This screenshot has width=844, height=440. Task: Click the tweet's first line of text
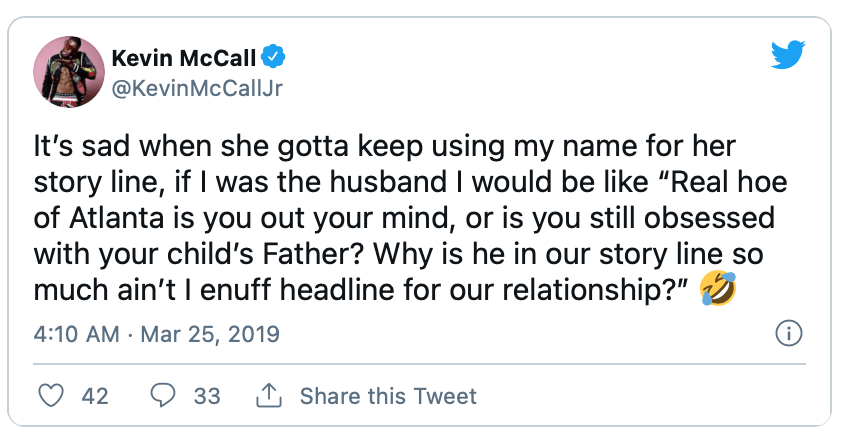pyautogui.click(x=384, y=146)
